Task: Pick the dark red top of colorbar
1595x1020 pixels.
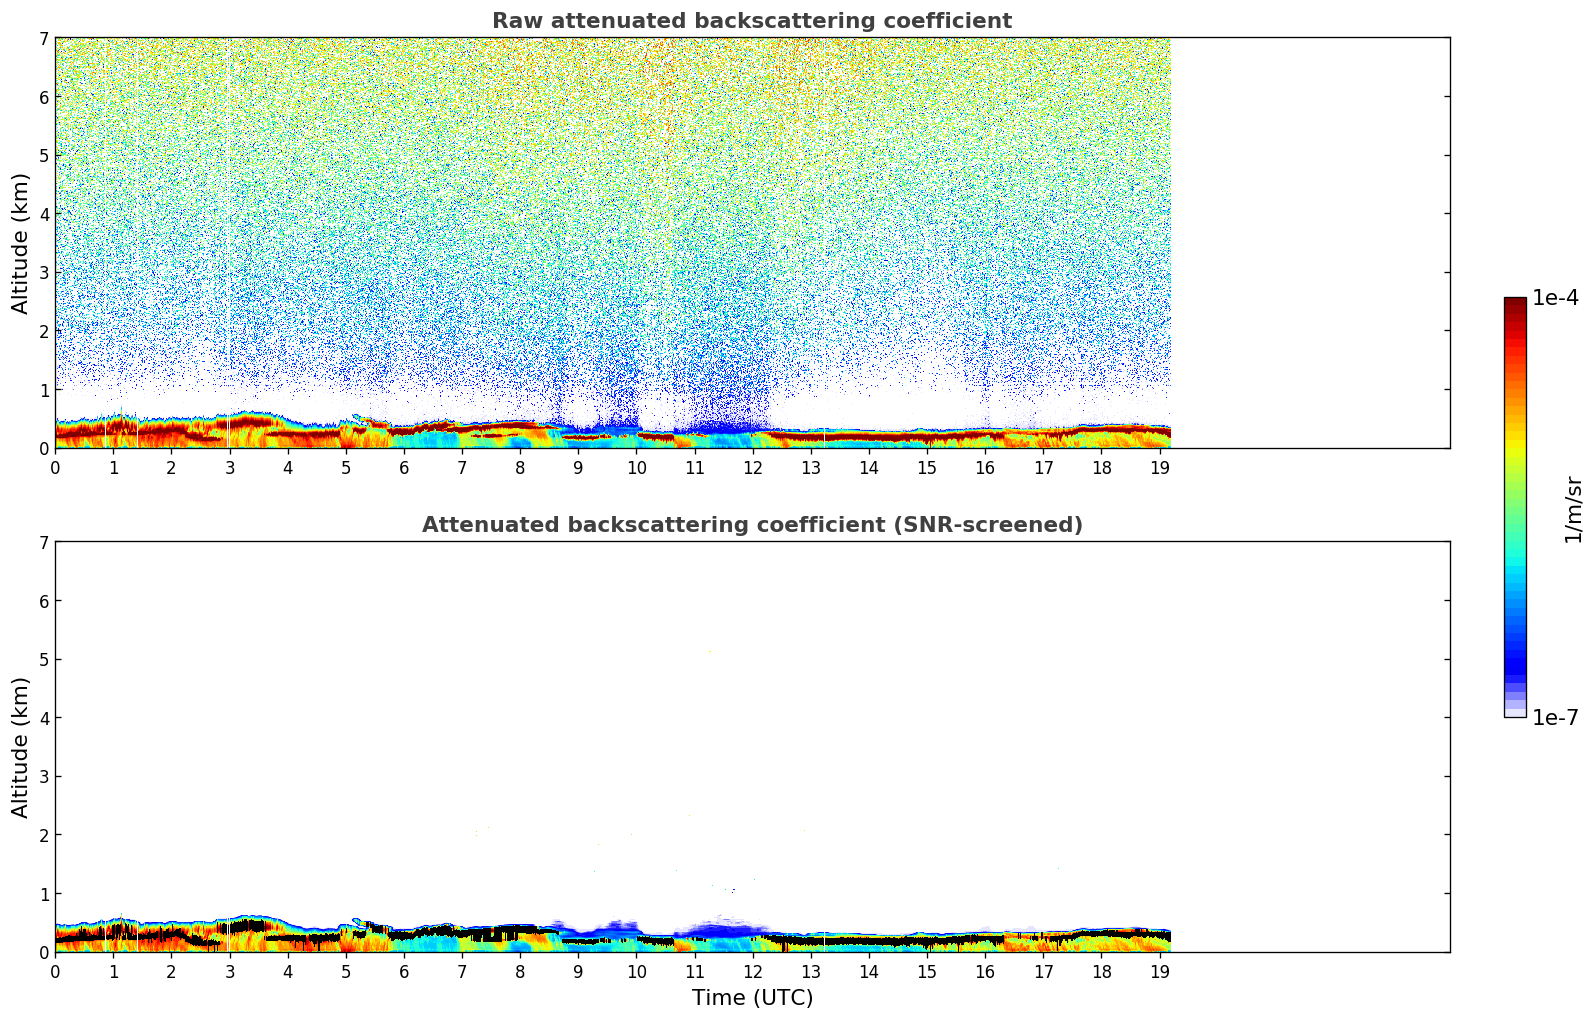Action: point(1515,305)
